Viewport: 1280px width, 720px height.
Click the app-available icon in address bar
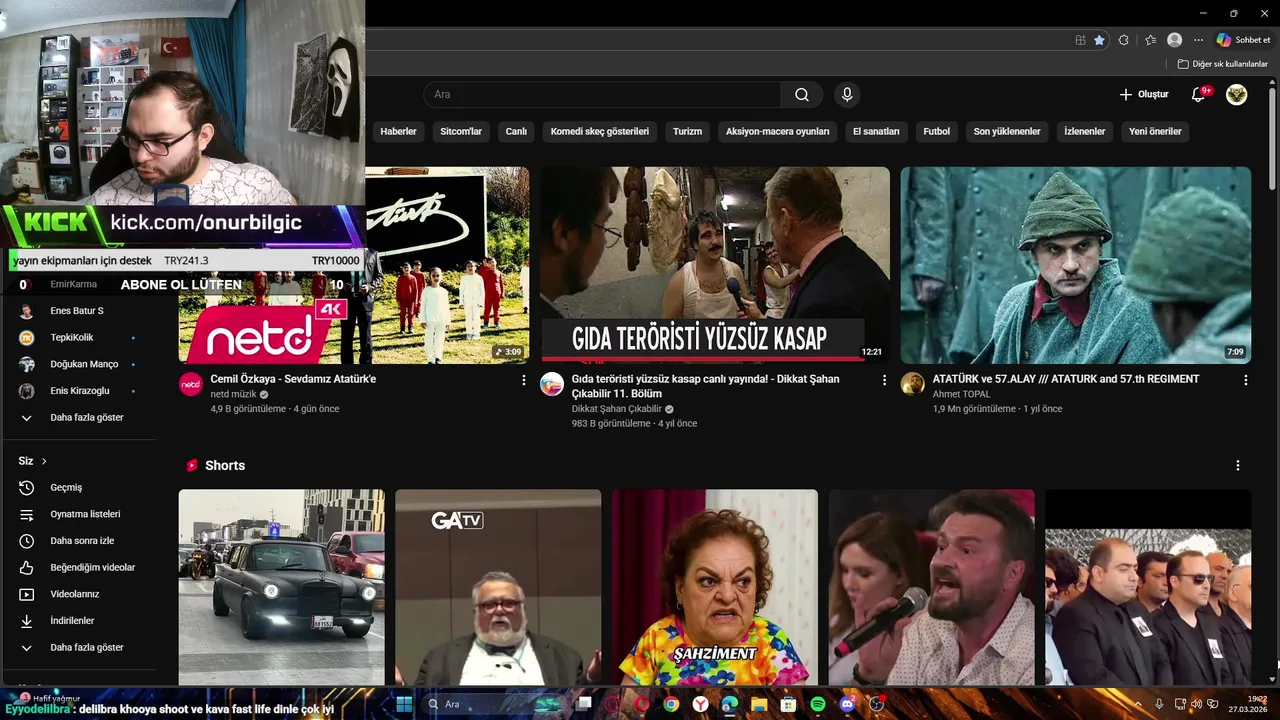1080,40
